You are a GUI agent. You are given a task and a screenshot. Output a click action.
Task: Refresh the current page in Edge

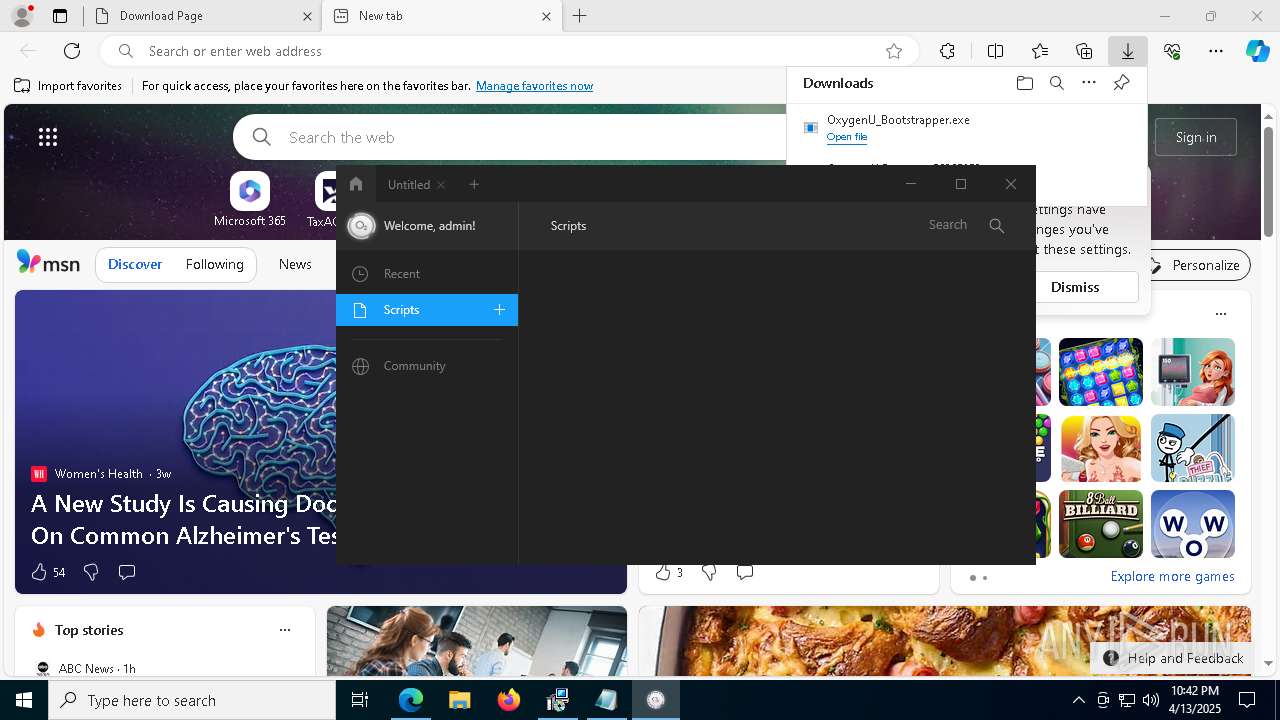pyautogui.click(x=72, y=51)
